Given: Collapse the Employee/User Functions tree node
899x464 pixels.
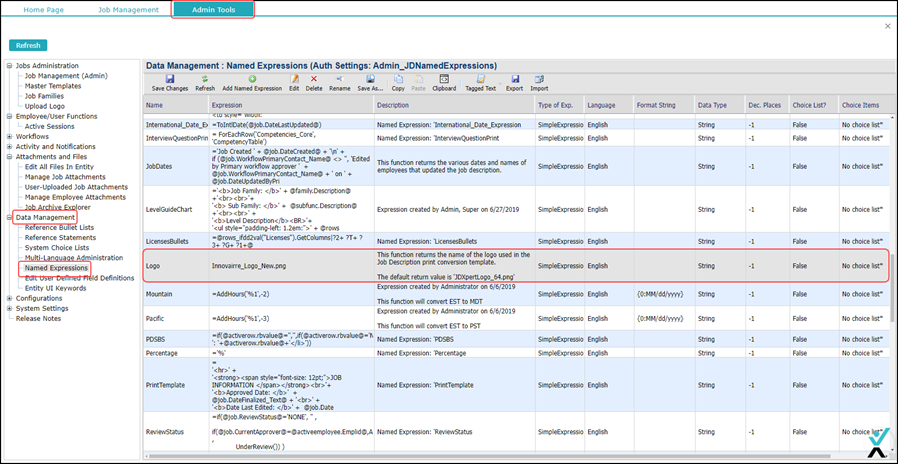Looking at the screenshot, I should [9, 116].
